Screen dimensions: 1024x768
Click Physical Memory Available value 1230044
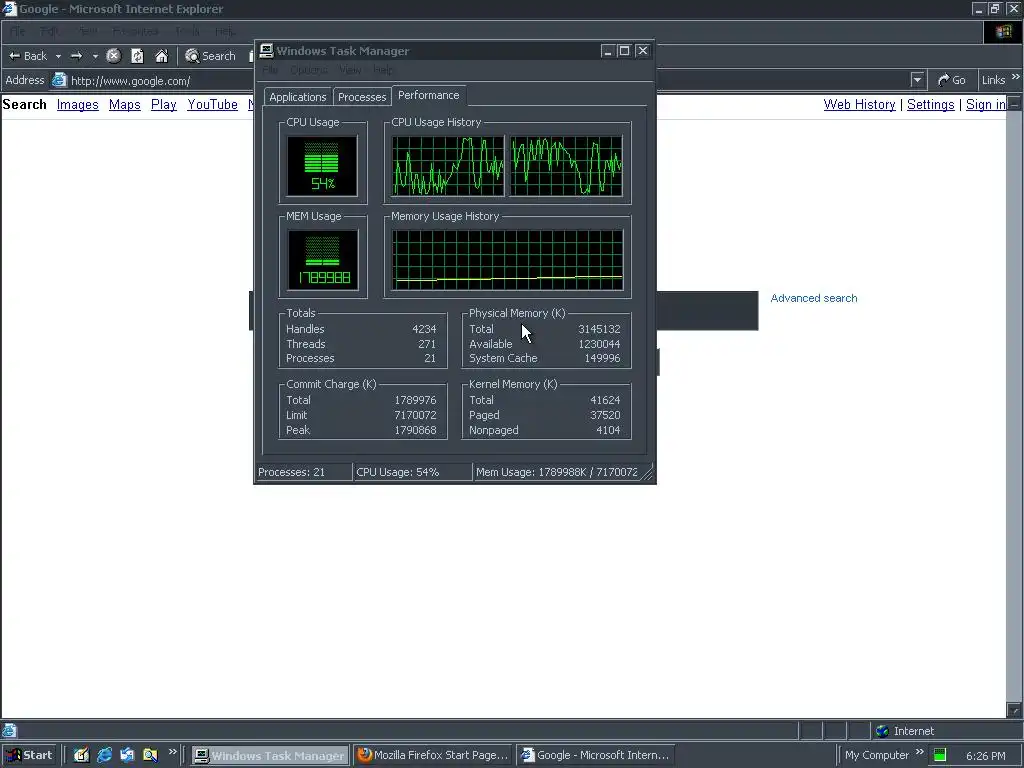(x=600, y=344)
